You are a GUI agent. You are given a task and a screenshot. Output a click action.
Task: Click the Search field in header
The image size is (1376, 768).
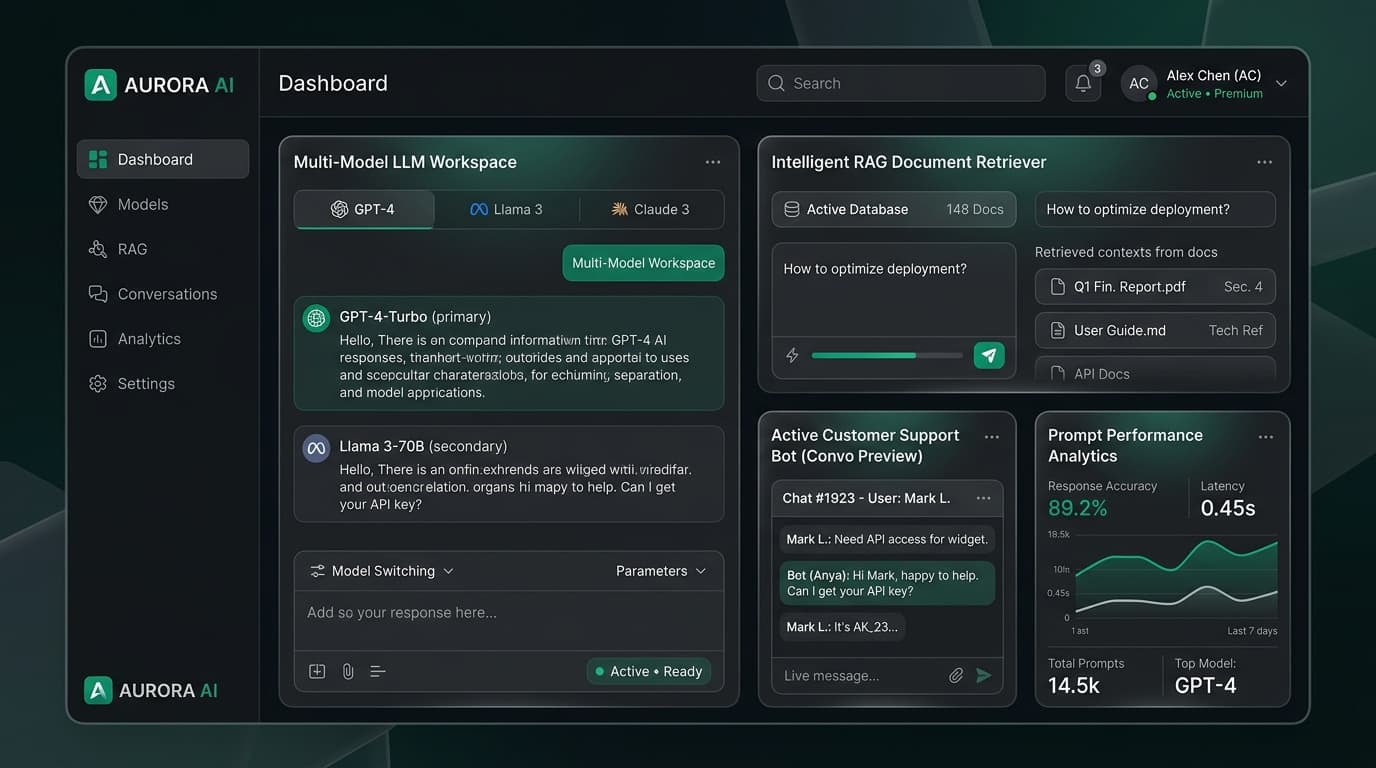point(901,84)
